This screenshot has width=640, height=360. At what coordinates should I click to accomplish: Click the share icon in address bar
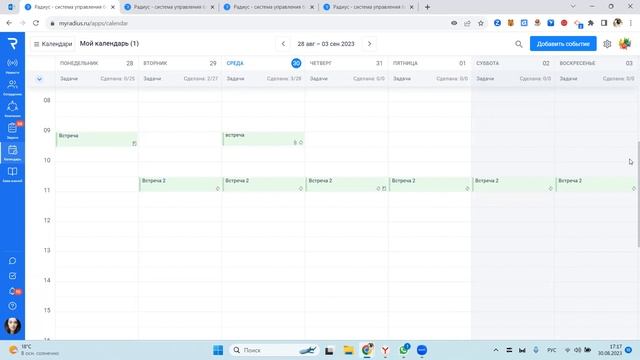point(467,23)
